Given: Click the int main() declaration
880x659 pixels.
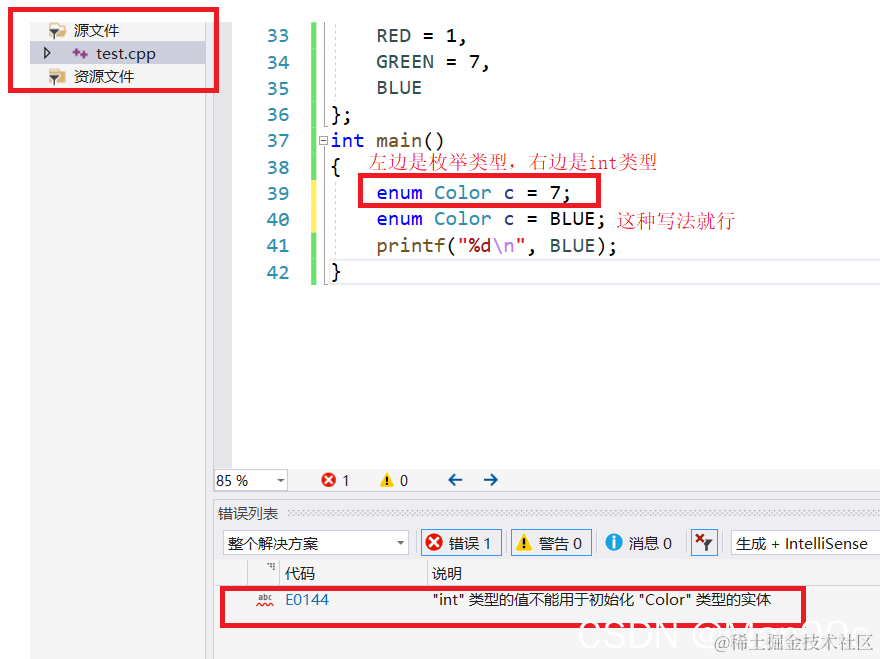Looking at the screenshot, I should [387, 140].
